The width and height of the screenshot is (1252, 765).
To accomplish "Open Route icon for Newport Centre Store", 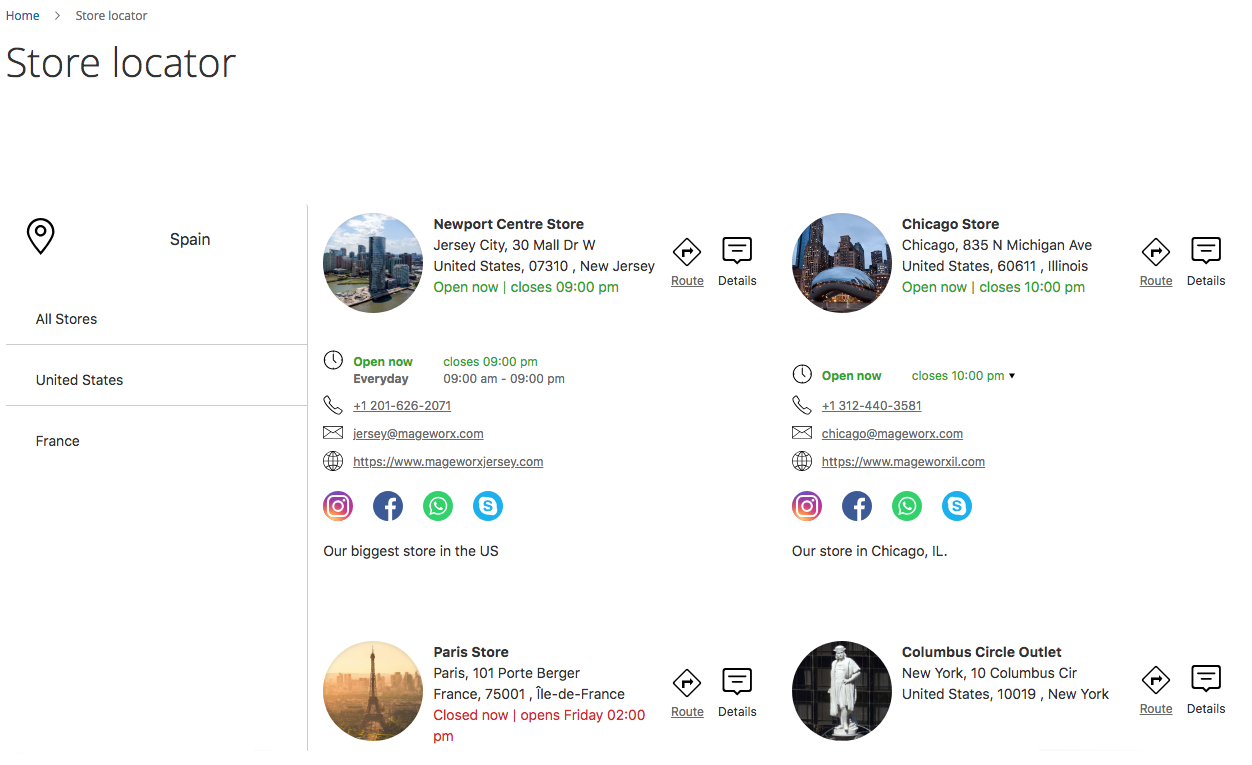I will tap(687, 252).
